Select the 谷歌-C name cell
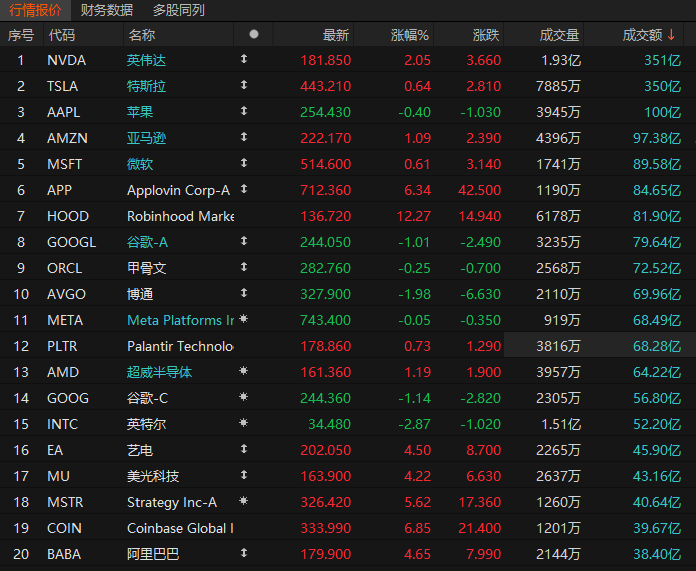Image resolution: width=696 pixels, height=571 pixels. 147,398
